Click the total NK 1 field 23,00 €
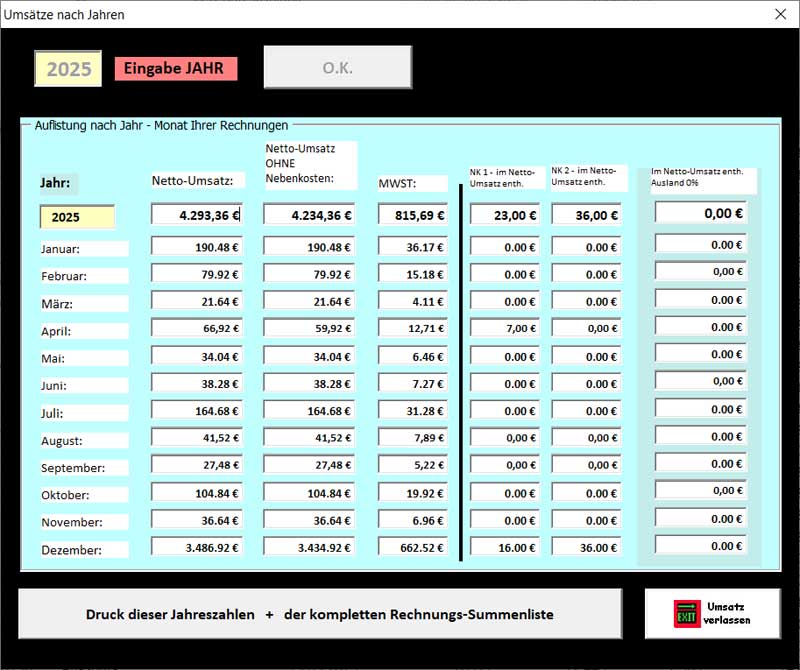This screenshot has height=670, width=800. point(505,214)
